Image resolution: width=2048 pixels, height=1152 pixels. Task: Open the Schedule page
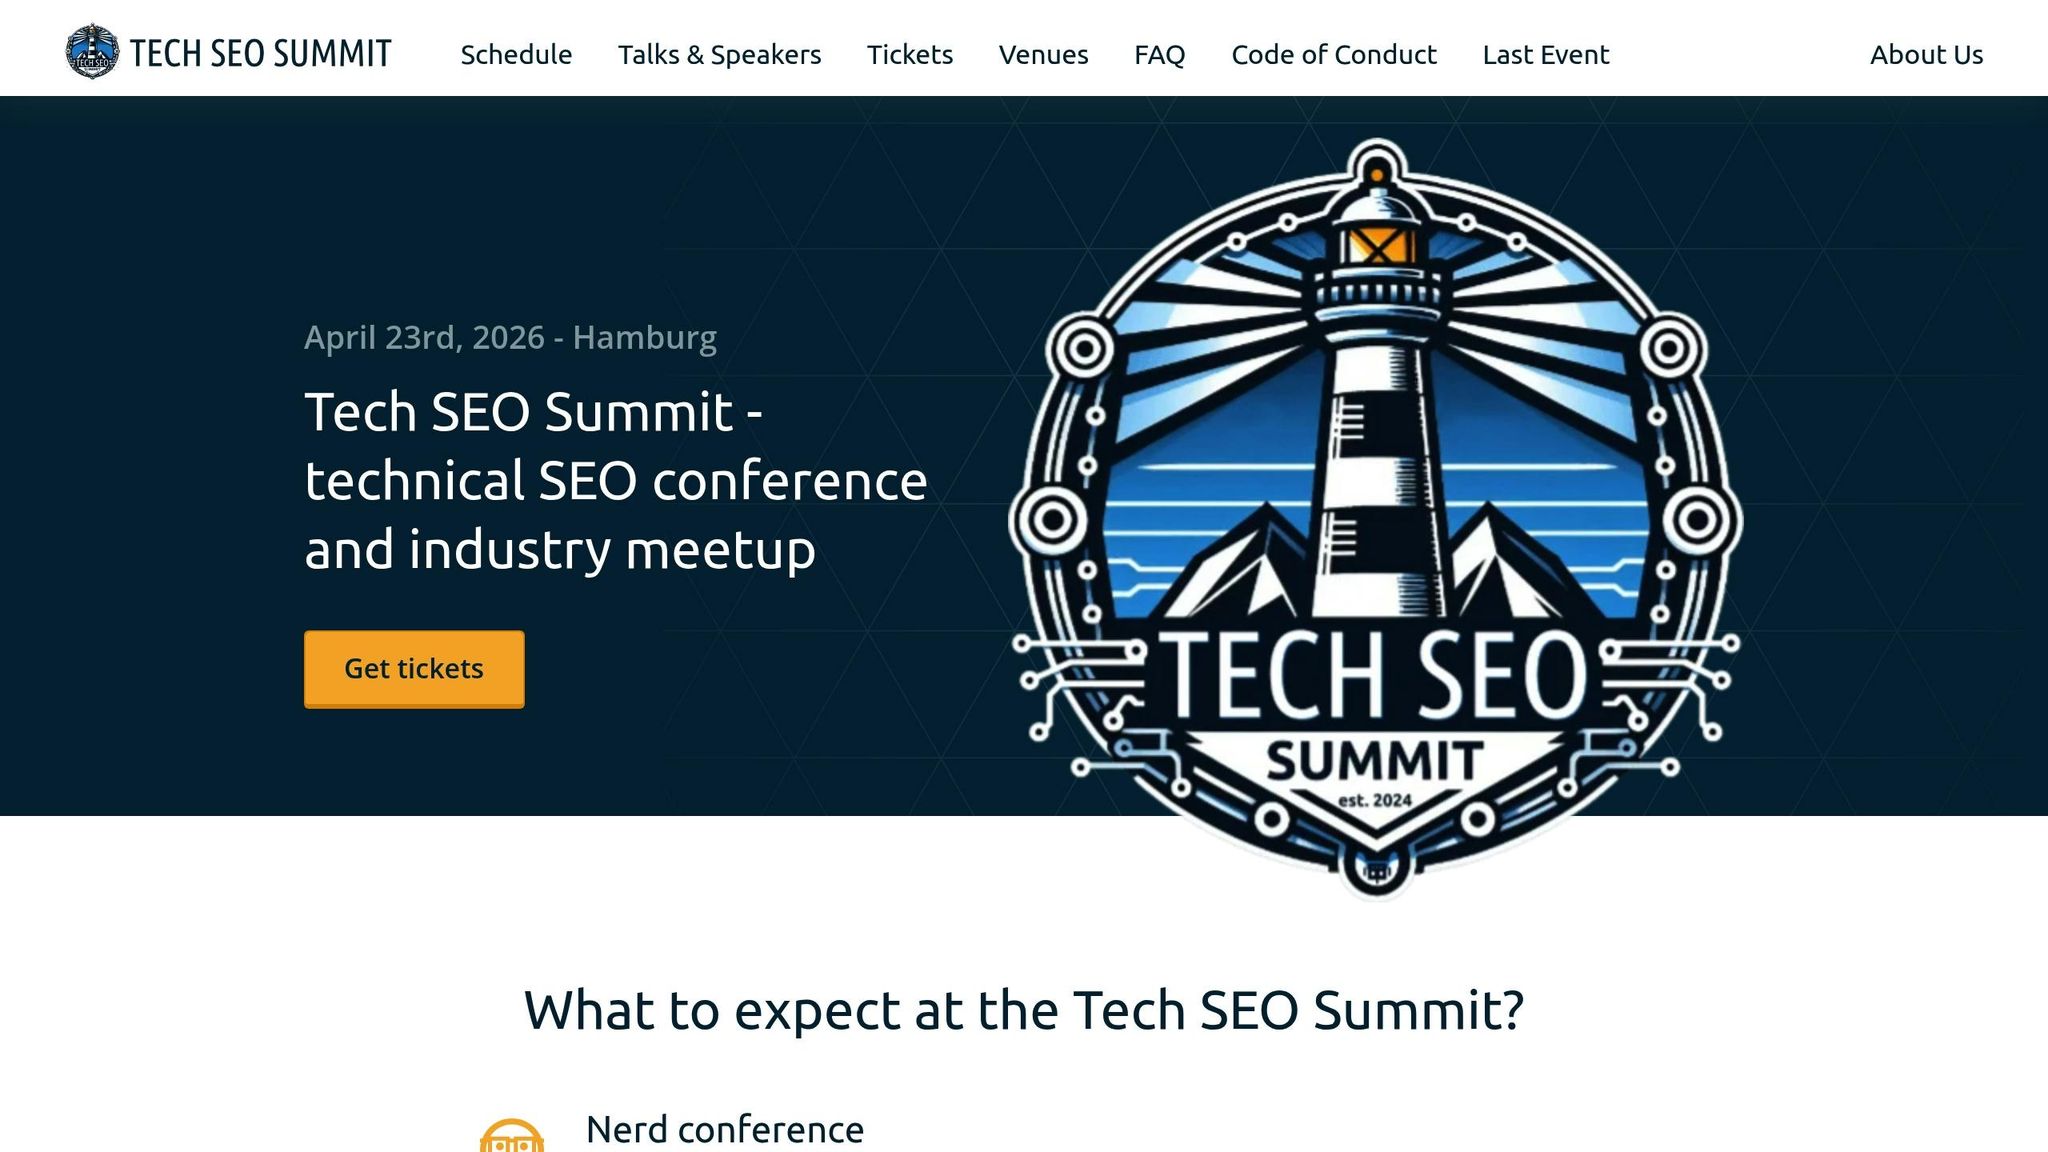click(x=516, y=55)
